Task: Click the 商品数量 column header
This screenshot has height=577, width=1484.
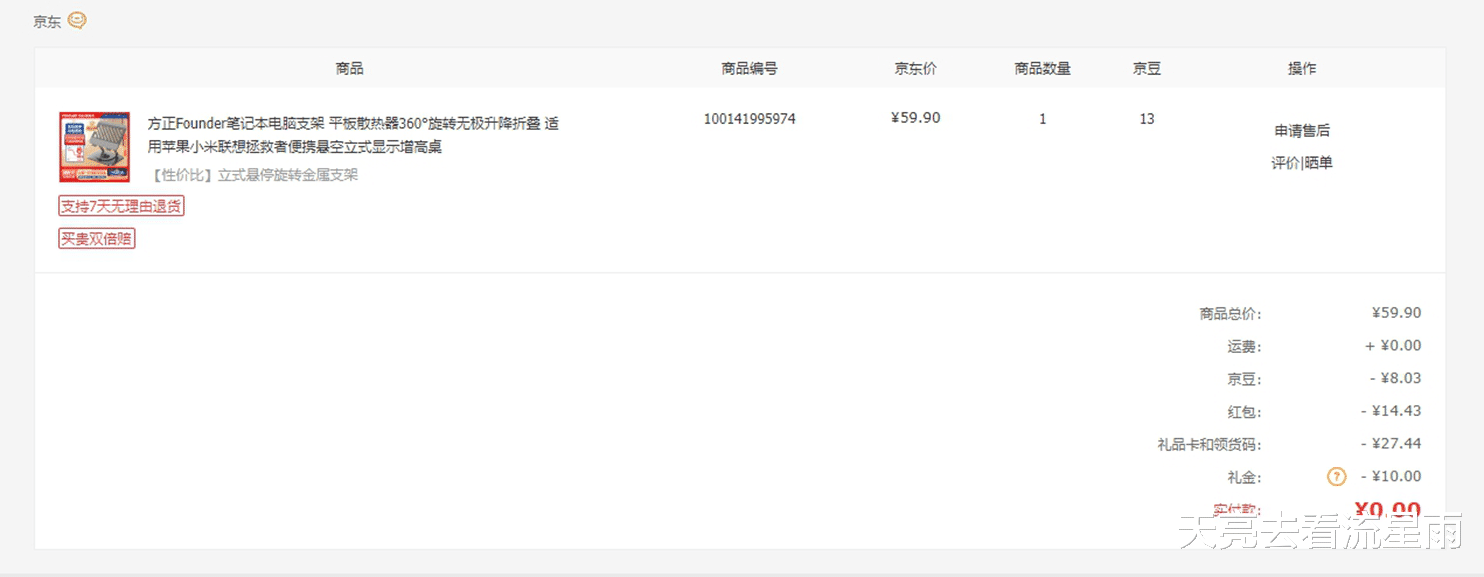Action: [x=1042, y=69]
